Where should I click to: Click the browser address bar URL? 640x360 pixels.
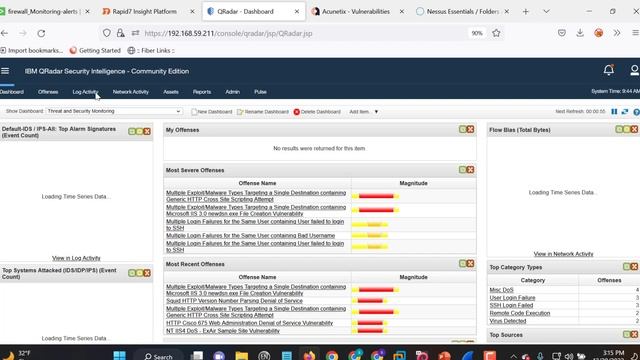click(228, 33)
